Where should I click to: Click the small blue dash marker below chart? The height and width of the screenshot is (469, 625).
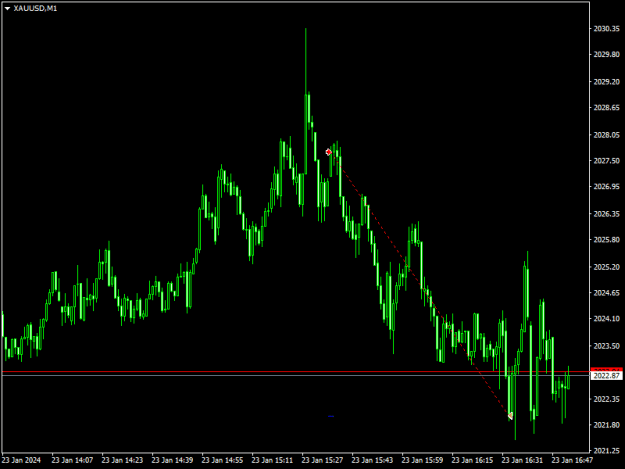click(x=331, y=416)
